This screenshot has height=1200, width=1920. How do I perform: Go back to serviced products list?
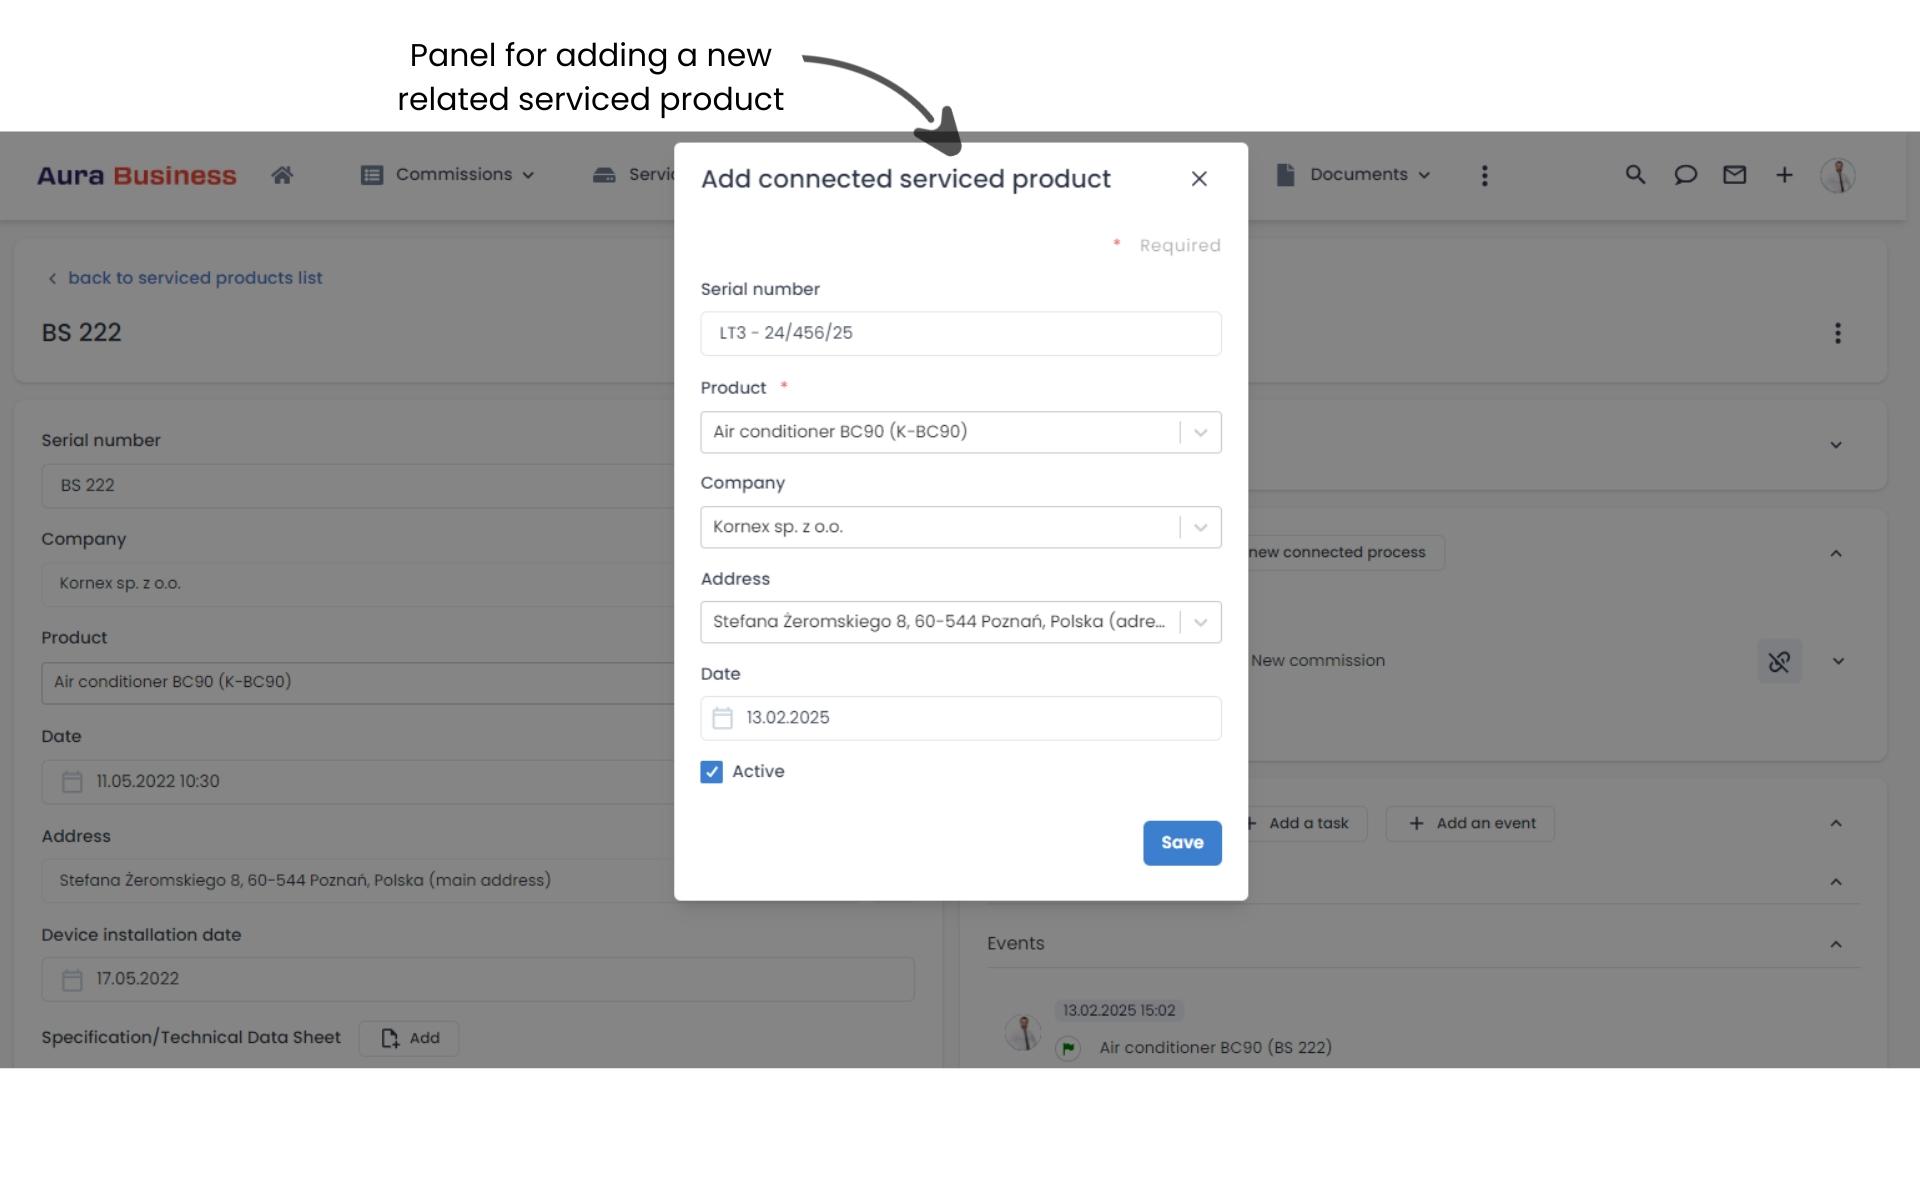(x=194, y=278)
